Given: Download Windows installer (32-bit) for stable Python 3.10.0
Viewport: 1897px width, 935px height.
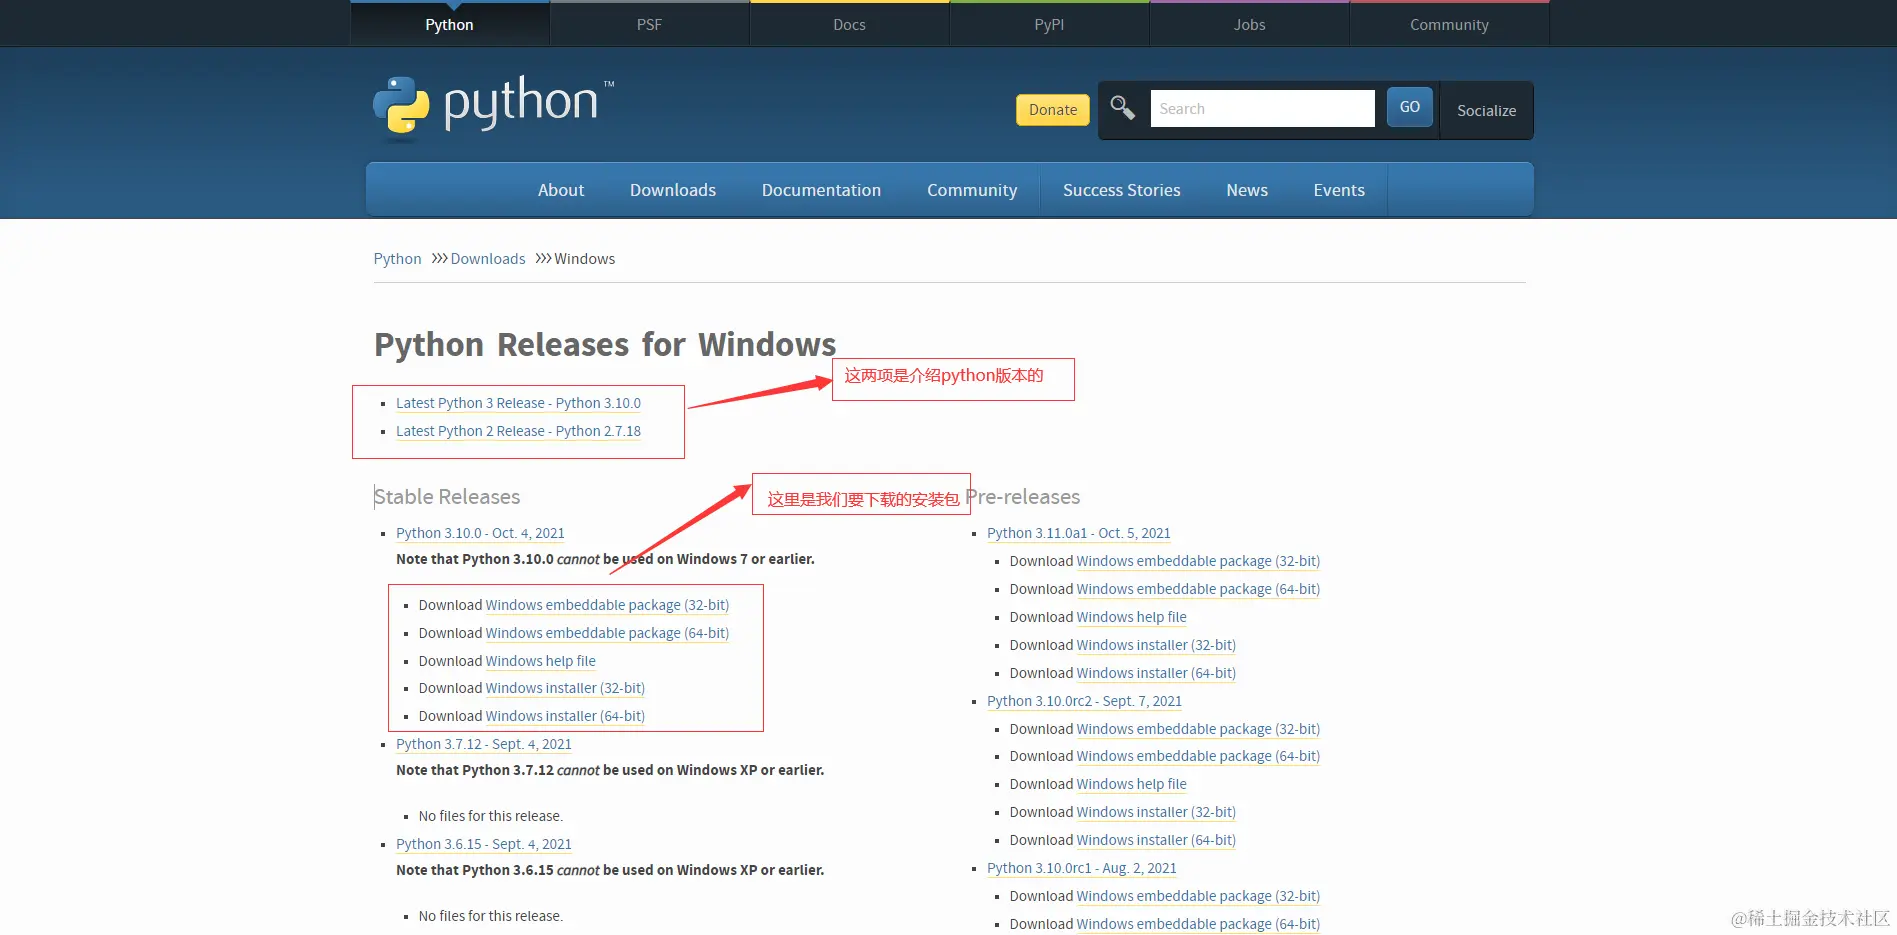Looking at the screenshot, I should 565,688.
